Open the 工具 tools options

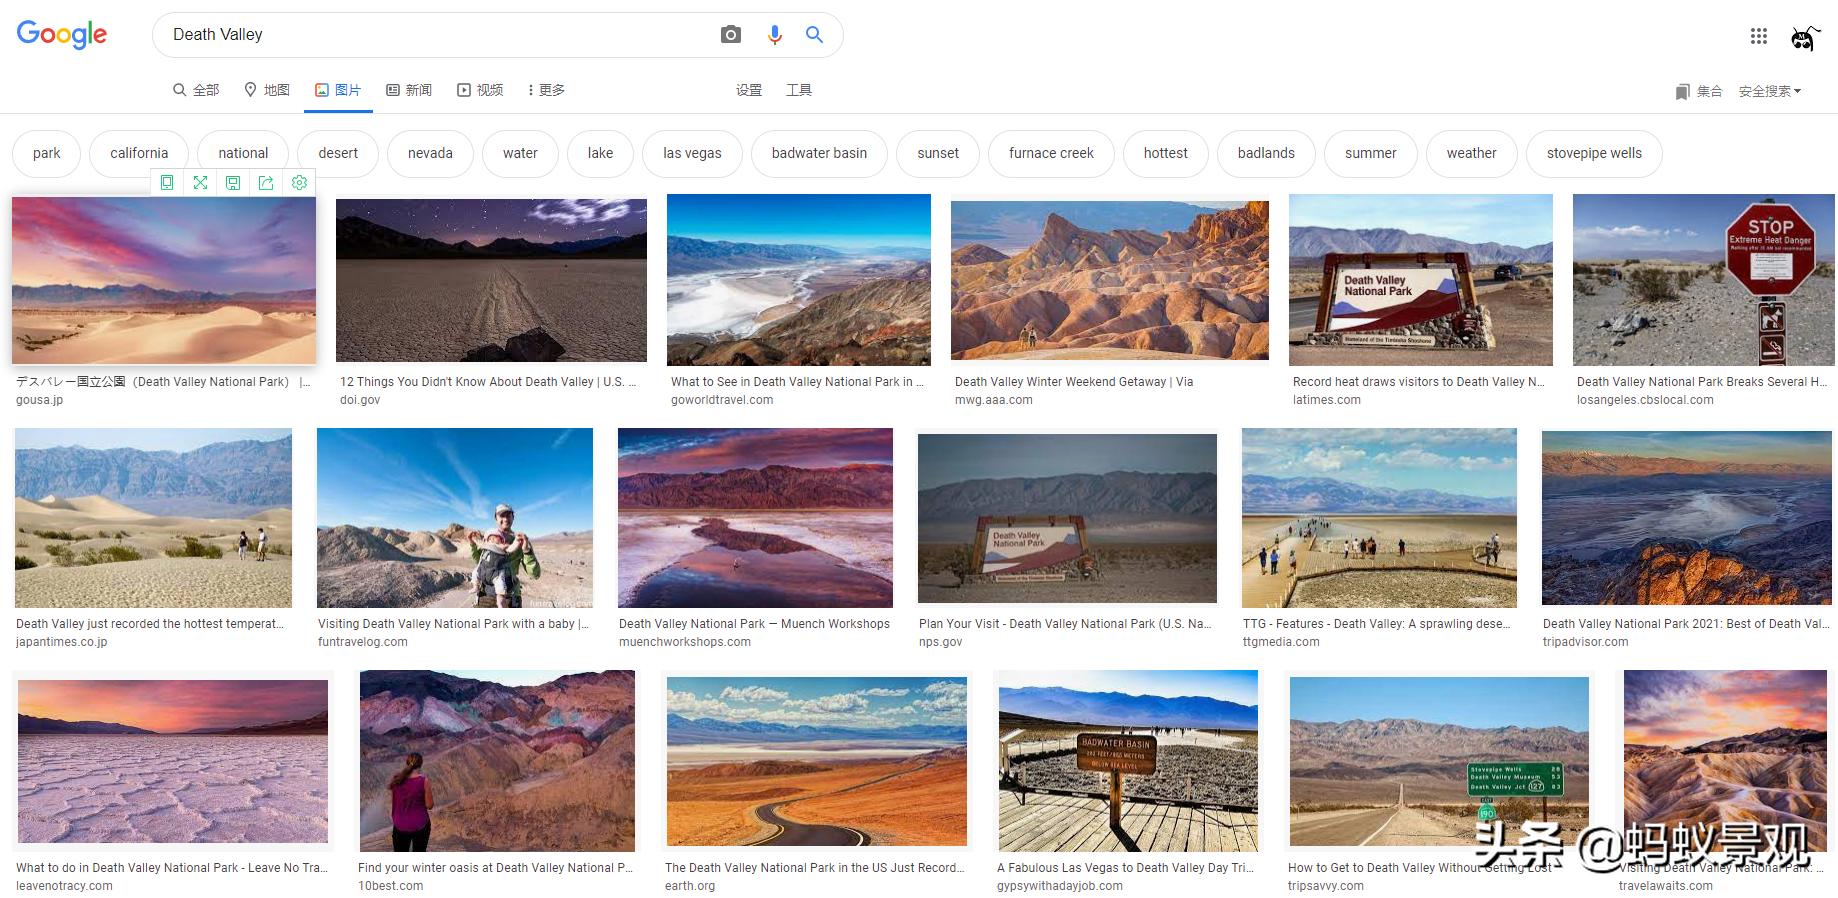pyautogui.click(x=798, y=90)
